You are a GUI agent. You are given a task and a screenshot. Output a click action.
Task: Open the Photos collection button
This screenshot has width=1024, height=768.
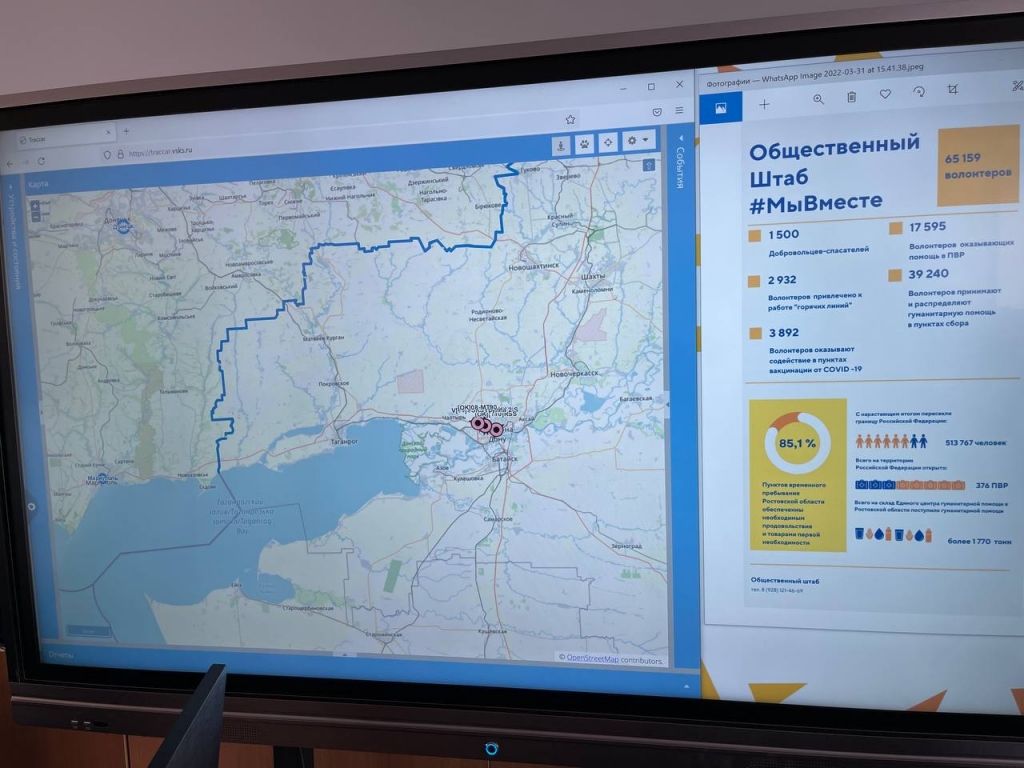coord(721,107)
